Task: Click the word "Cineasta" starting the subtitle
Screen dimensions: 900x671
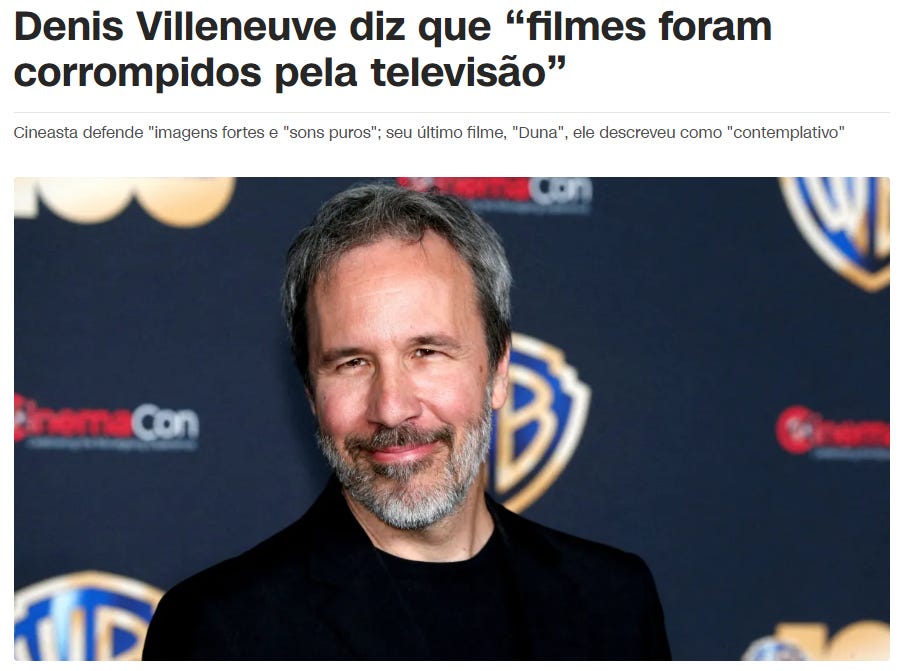Action: (46, 133)
